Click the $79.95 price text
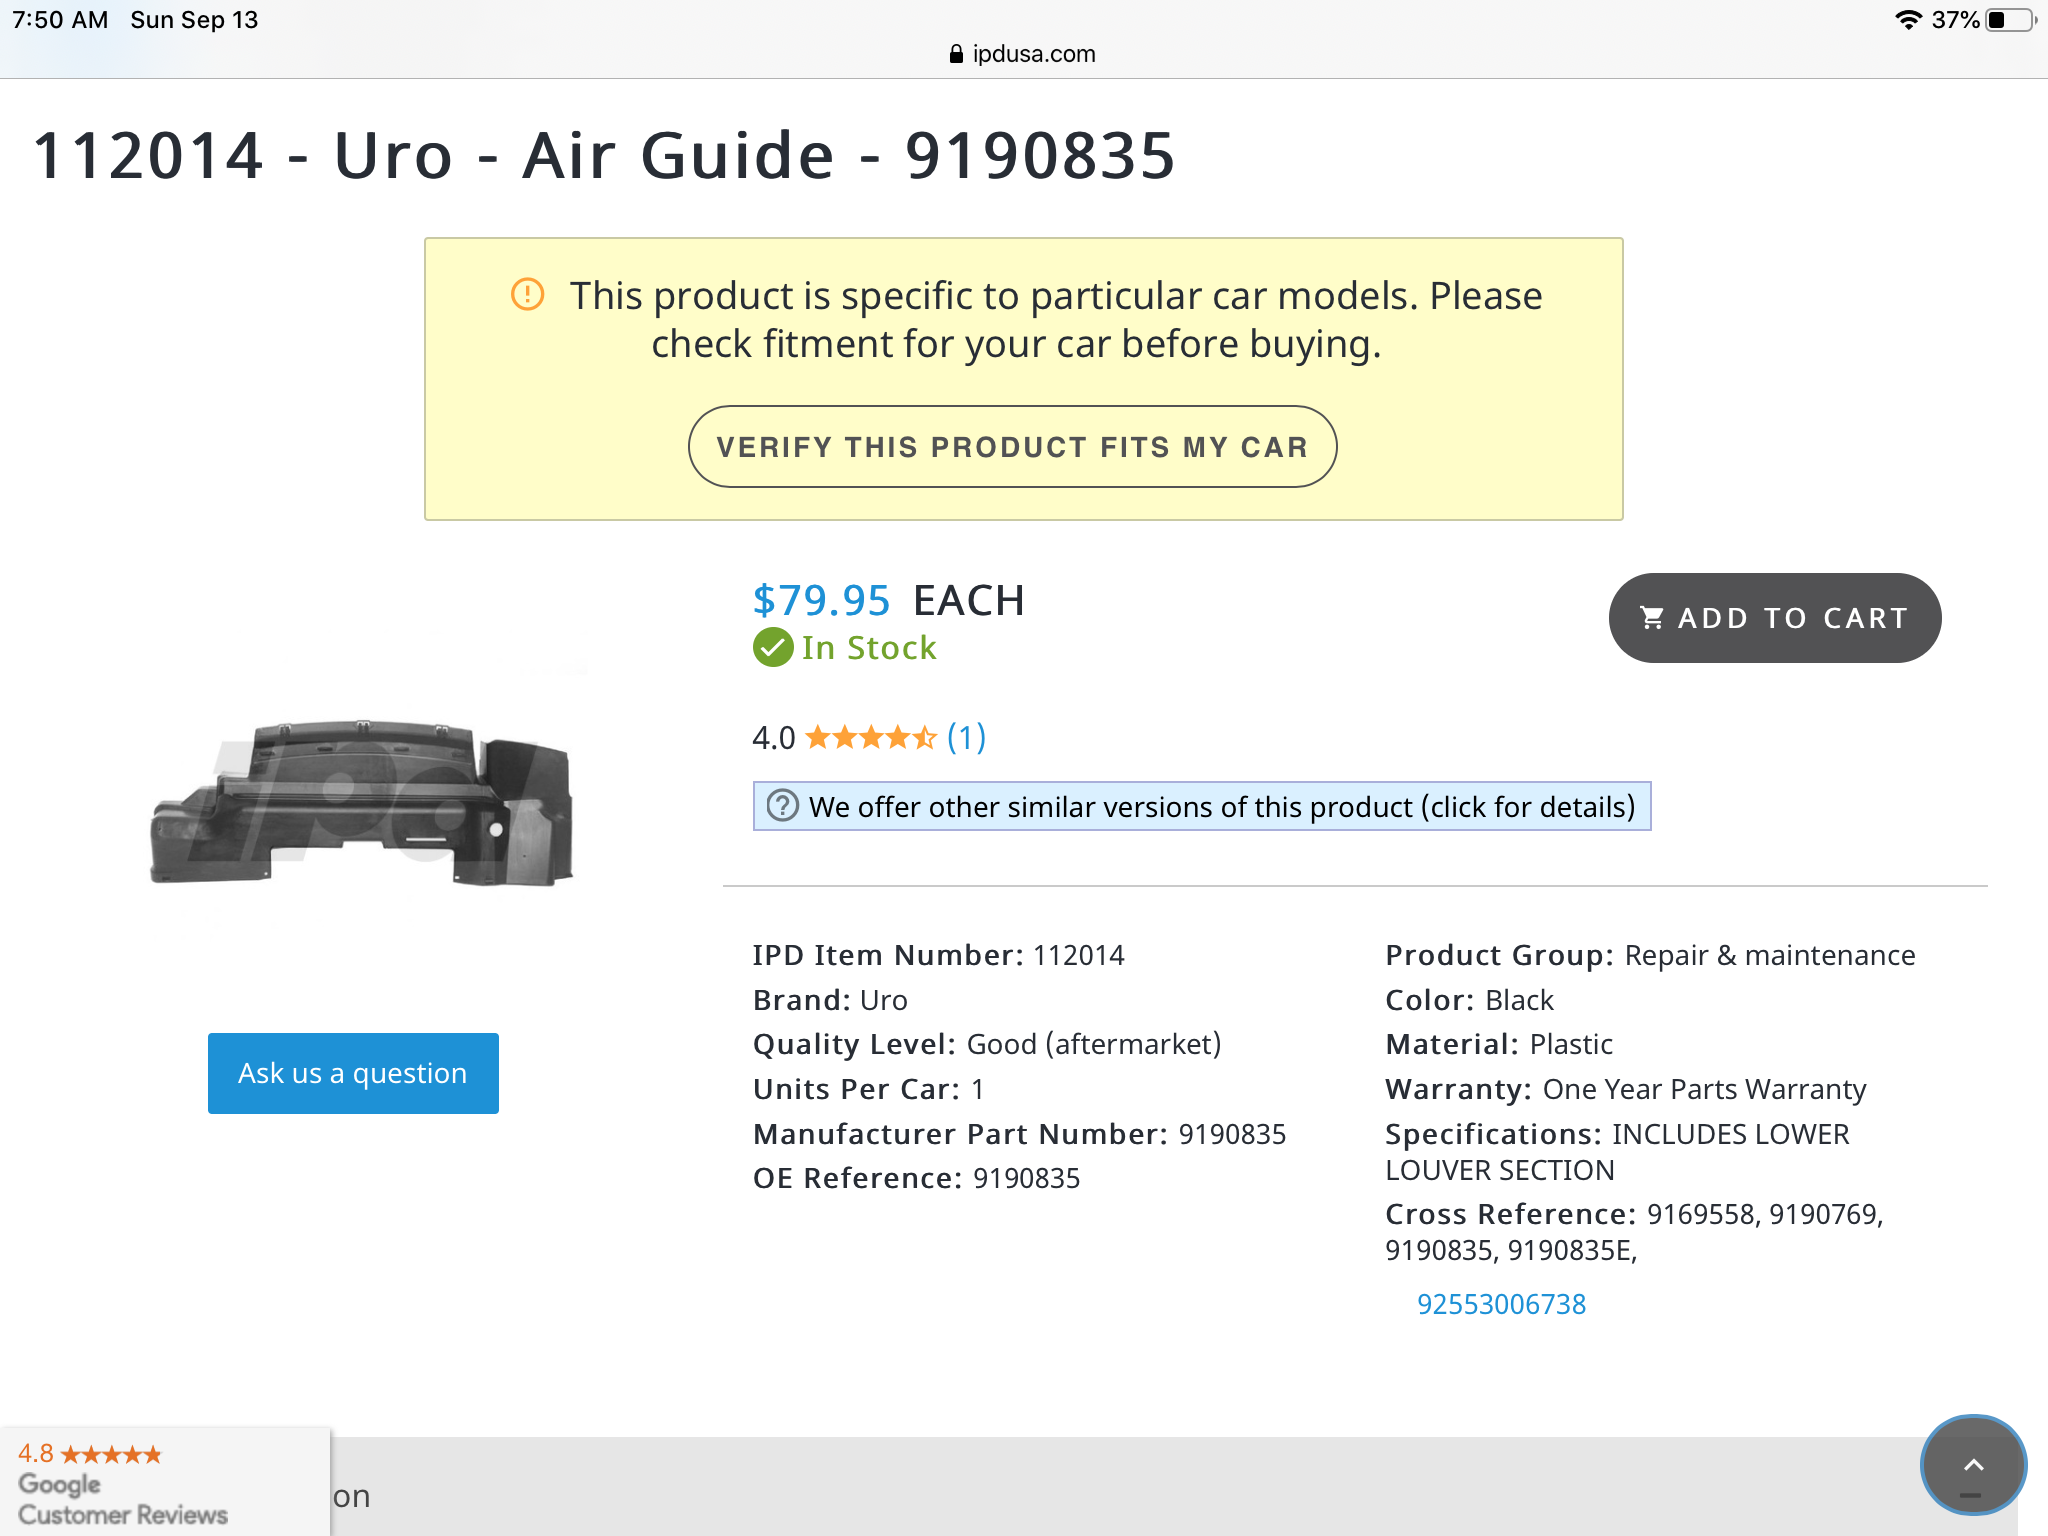 click(821, 600)
